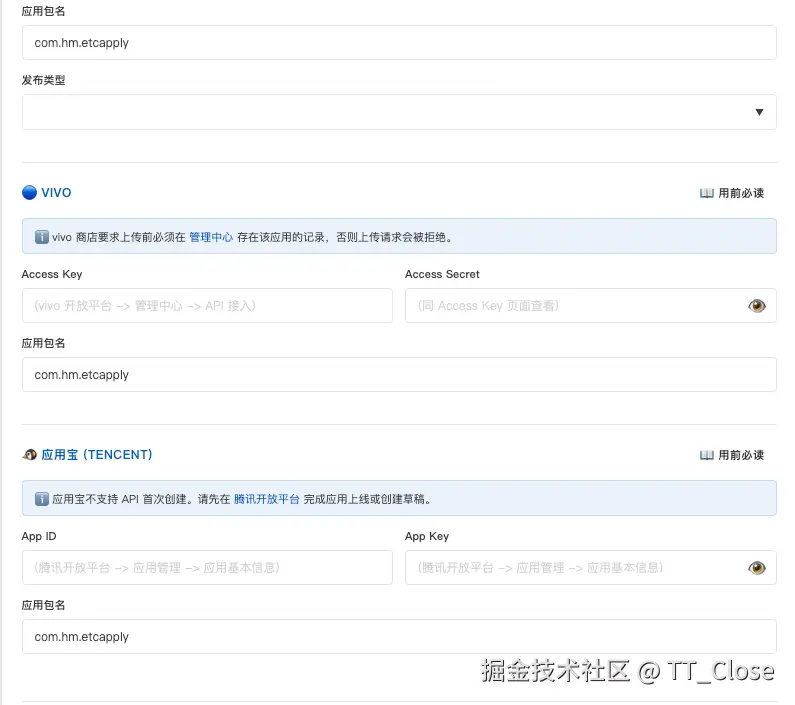Click the Tencent 应用包名 input field

(399, 637)
